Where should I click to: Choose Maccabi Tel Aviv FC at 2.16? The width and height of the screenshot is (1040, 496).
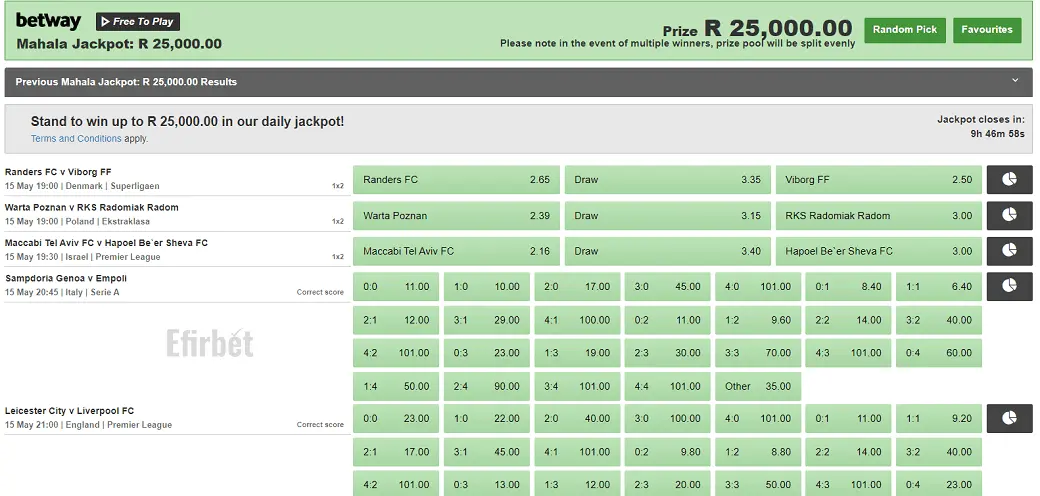click(x=456, y=251)
